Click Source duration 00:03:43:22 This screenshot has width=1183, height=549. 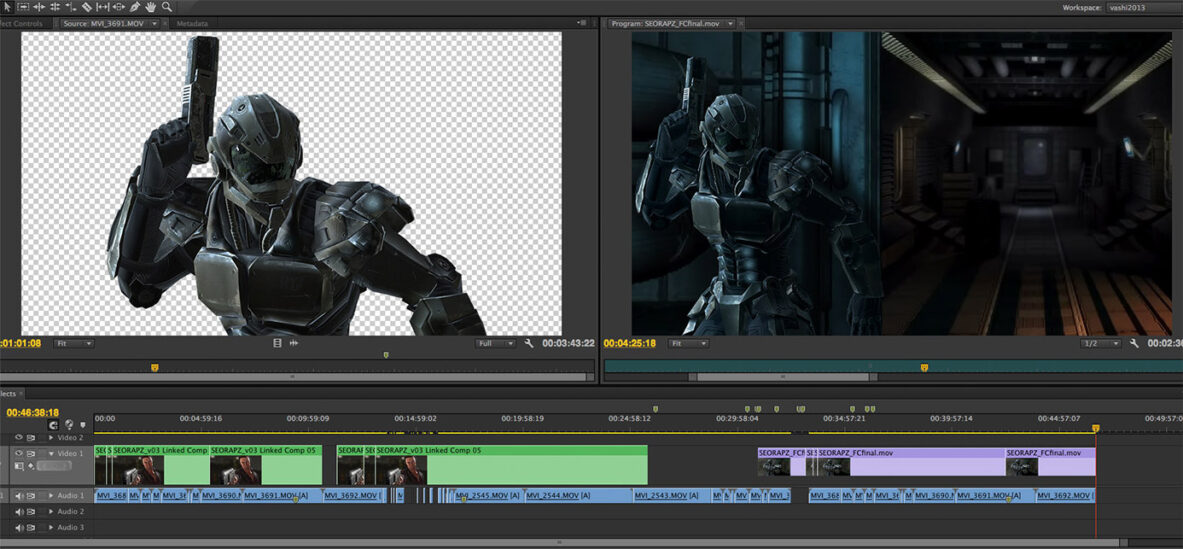568,343
